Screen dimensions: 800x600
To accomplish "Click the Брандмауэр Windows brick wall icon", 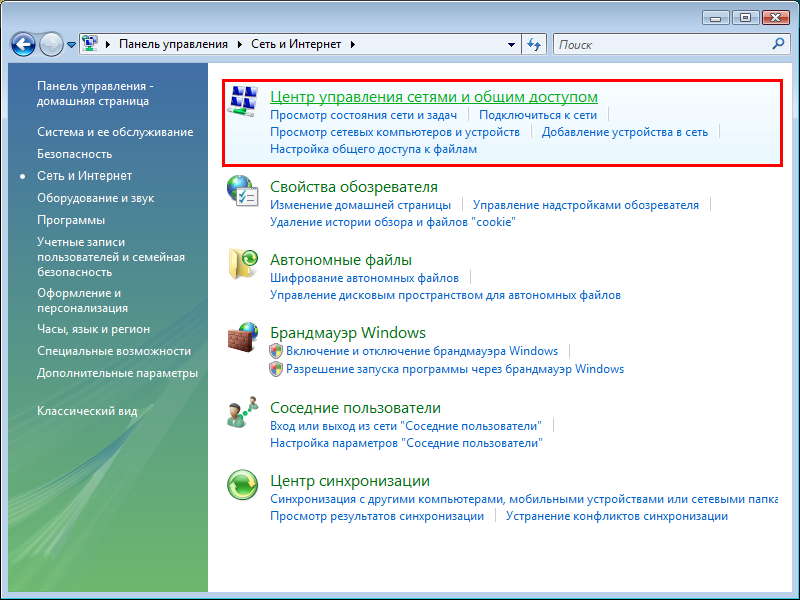I will pos(242,337).
